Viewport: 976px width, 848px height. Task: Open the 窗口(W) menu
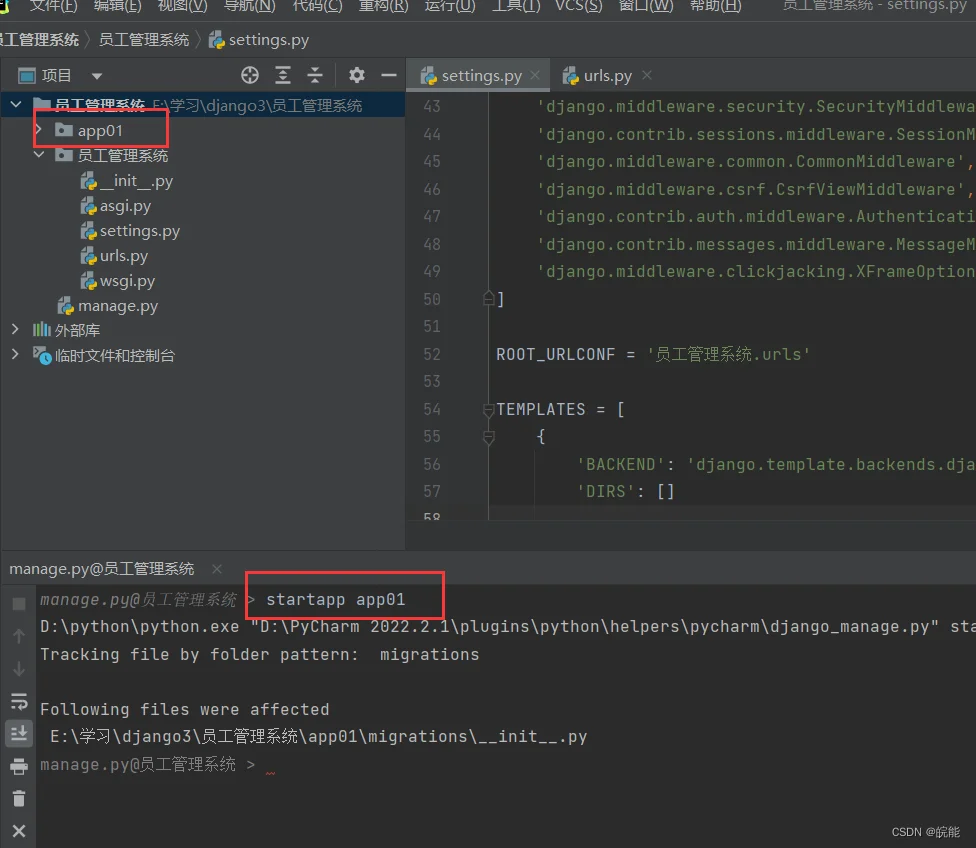(x=646, y=6)
